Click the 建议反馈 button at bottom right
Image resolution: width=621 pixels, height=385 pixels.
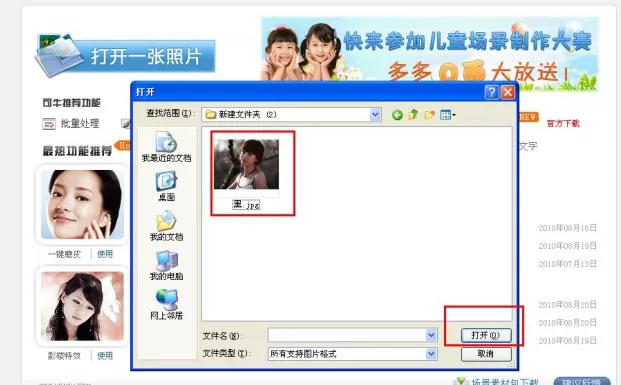[581, 381]
